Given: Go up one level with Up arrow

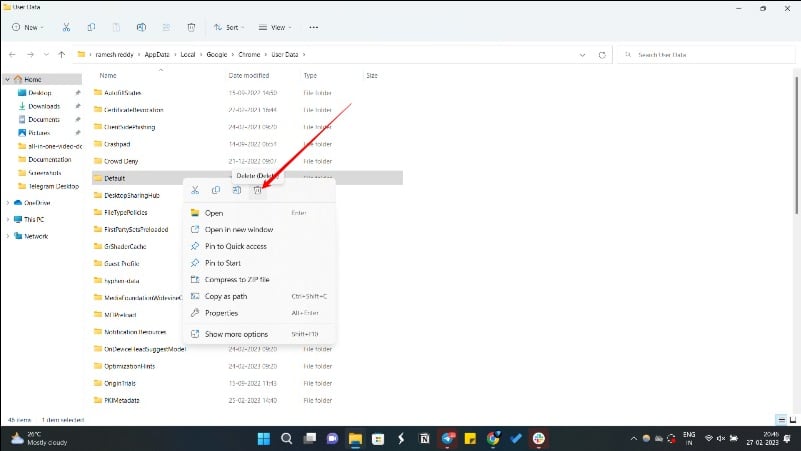Looking at the screenshot, I should tap(62, 55).
